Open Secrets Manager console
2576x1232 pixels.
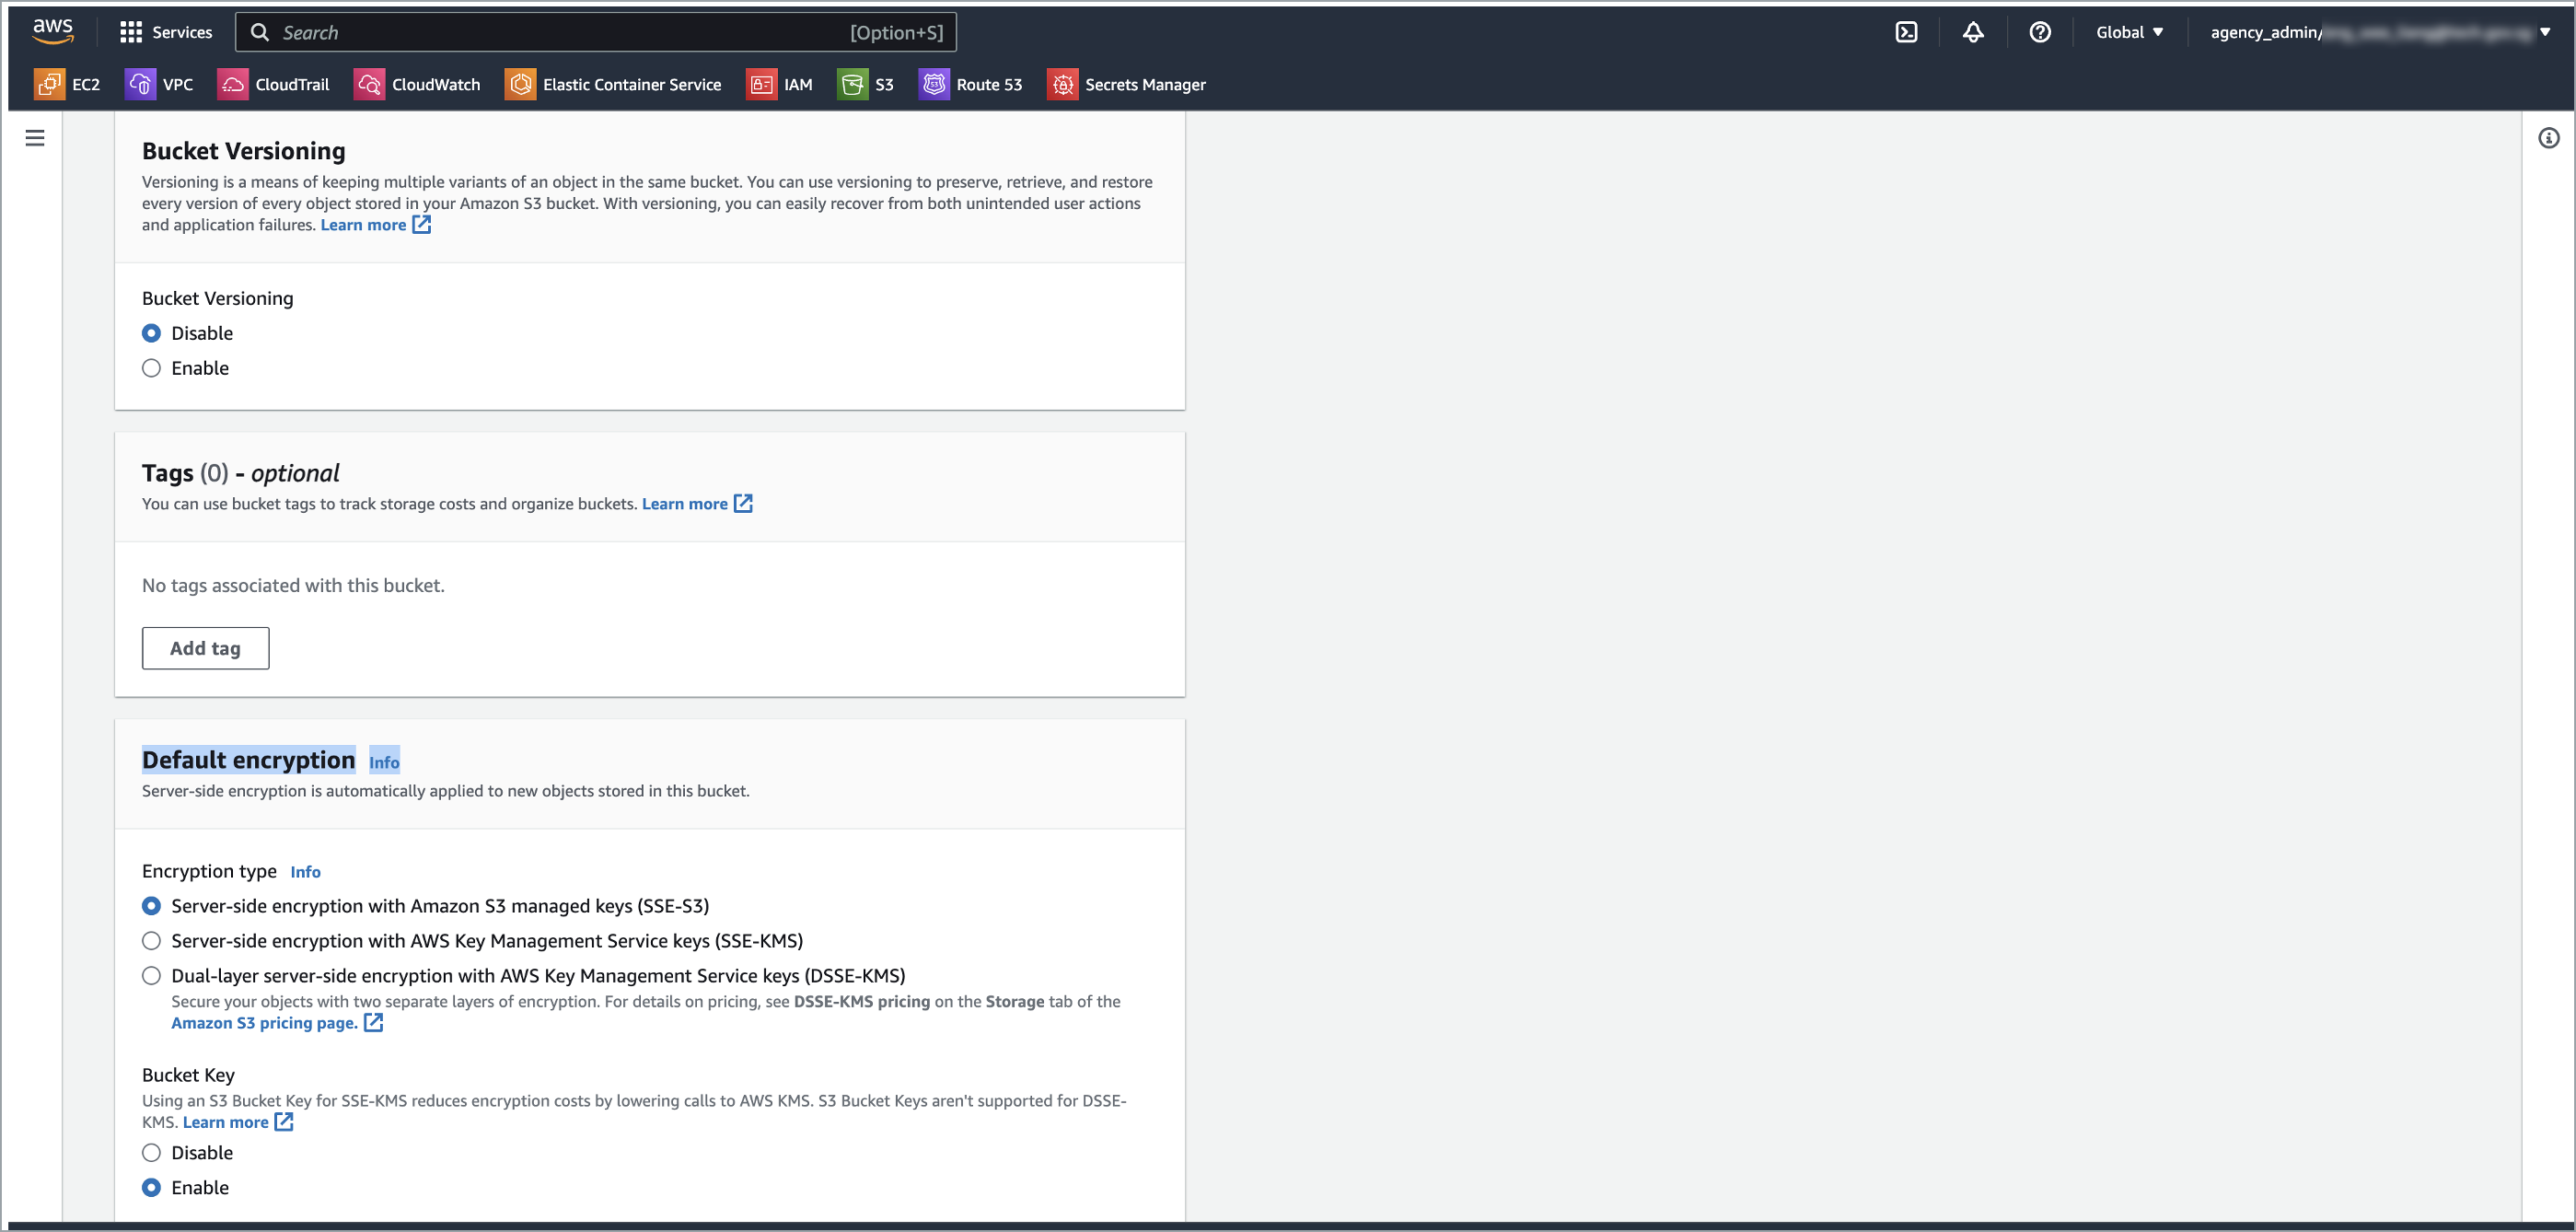coord(1126,84)
